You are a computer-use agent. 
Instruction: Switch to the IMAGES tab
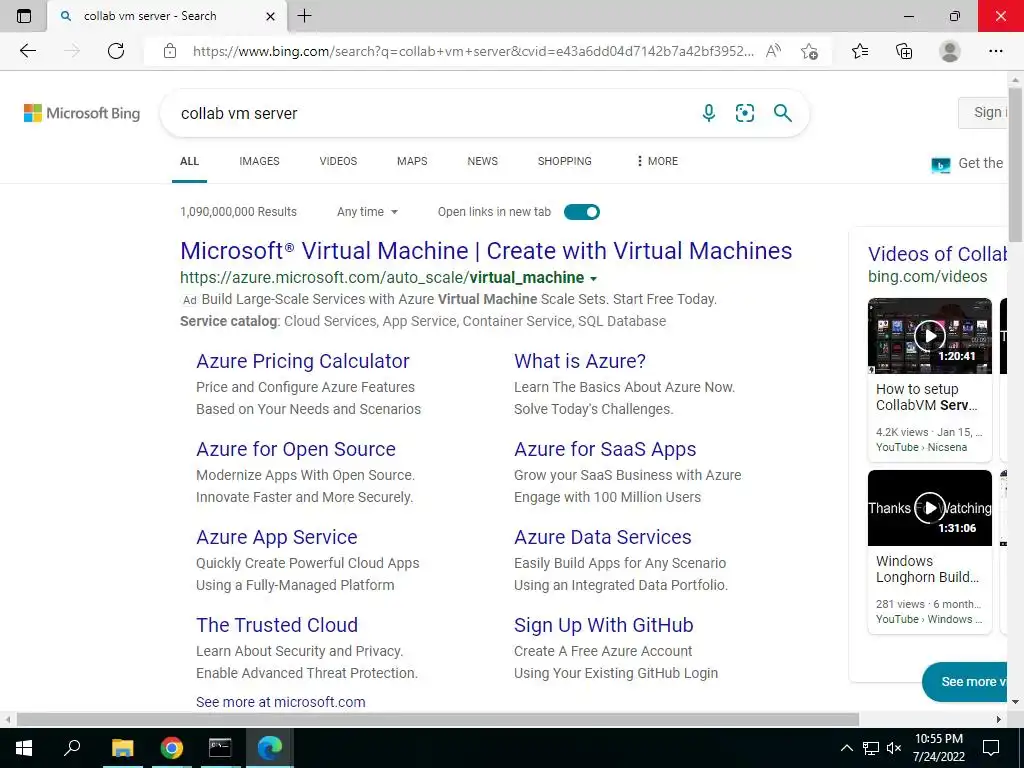click(x=259, y=161)
